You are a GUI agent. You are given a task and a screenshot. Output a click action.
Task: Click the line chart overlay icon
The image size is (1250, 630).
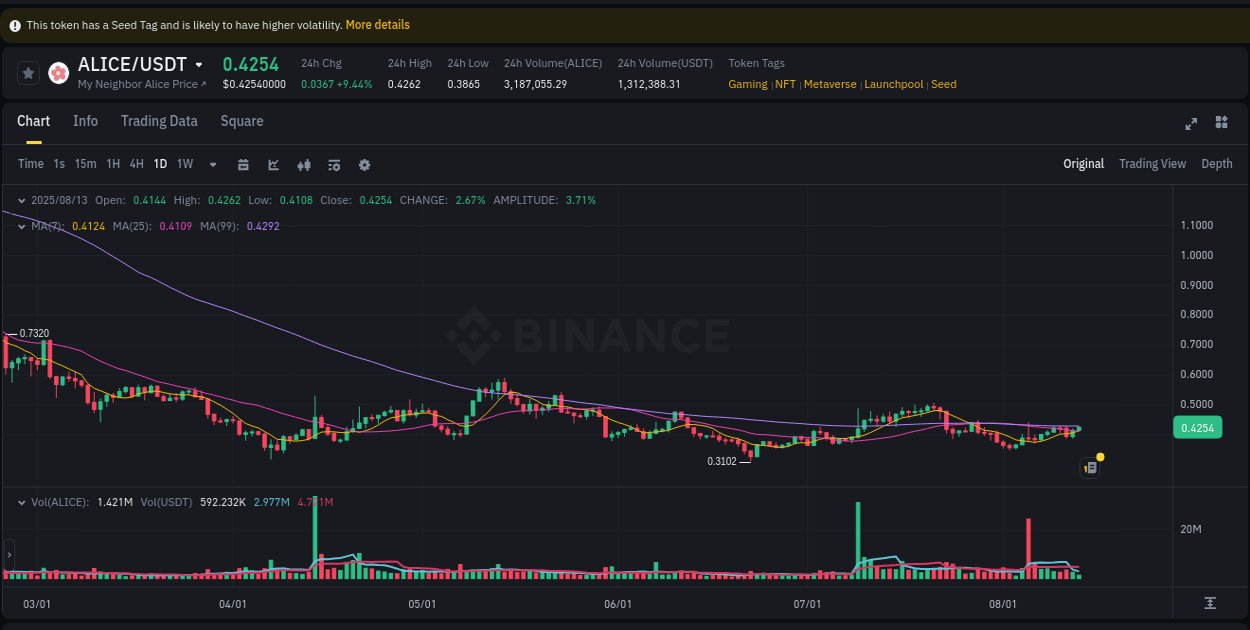273,164
